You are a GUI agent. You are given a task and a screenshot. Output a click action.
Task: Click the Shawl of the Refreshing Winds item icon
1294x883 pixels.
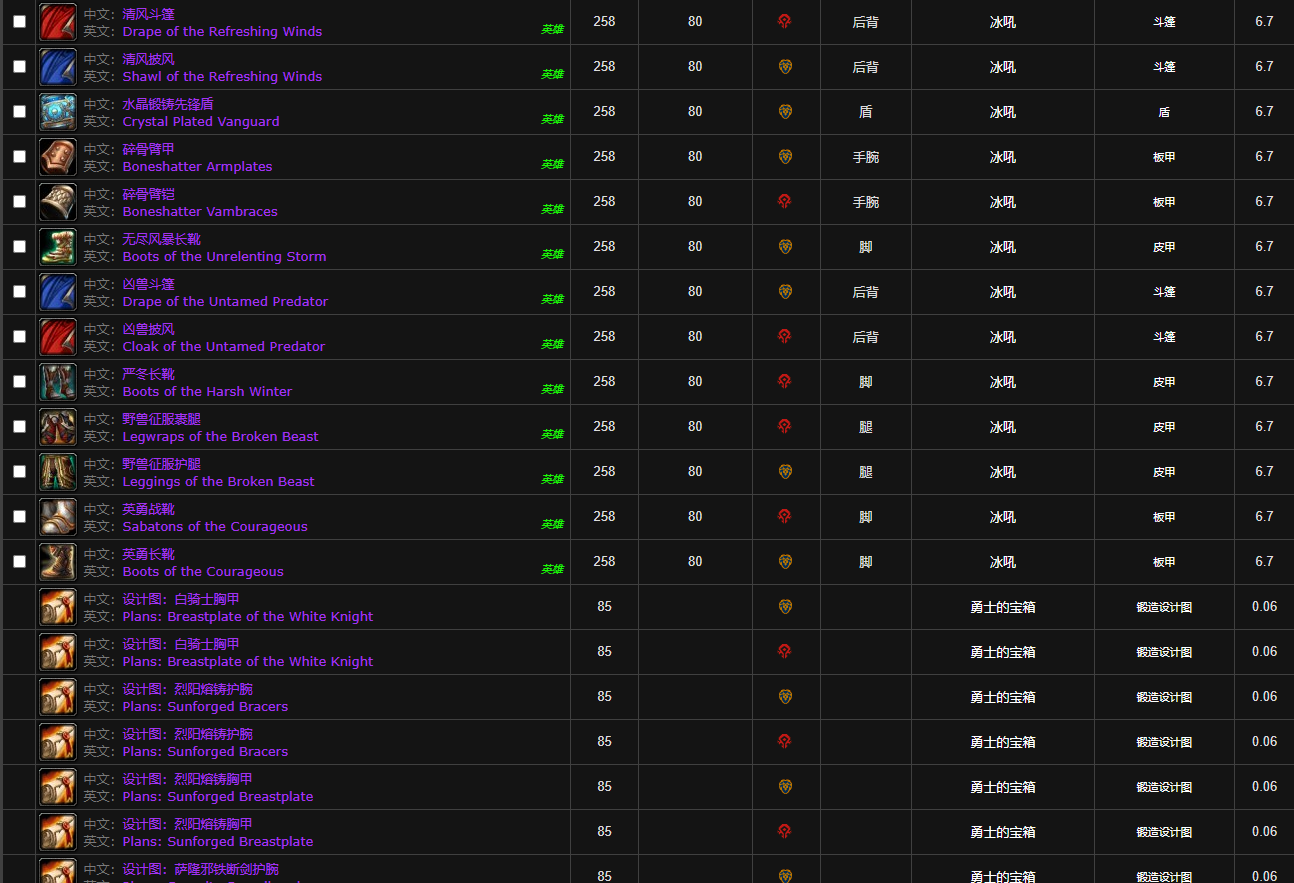coord(58,67)
